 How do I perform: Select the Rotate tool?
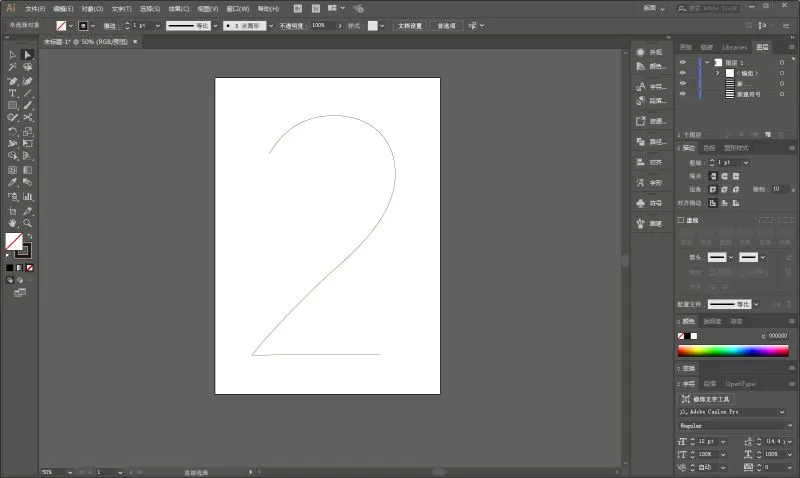[12, 131]
